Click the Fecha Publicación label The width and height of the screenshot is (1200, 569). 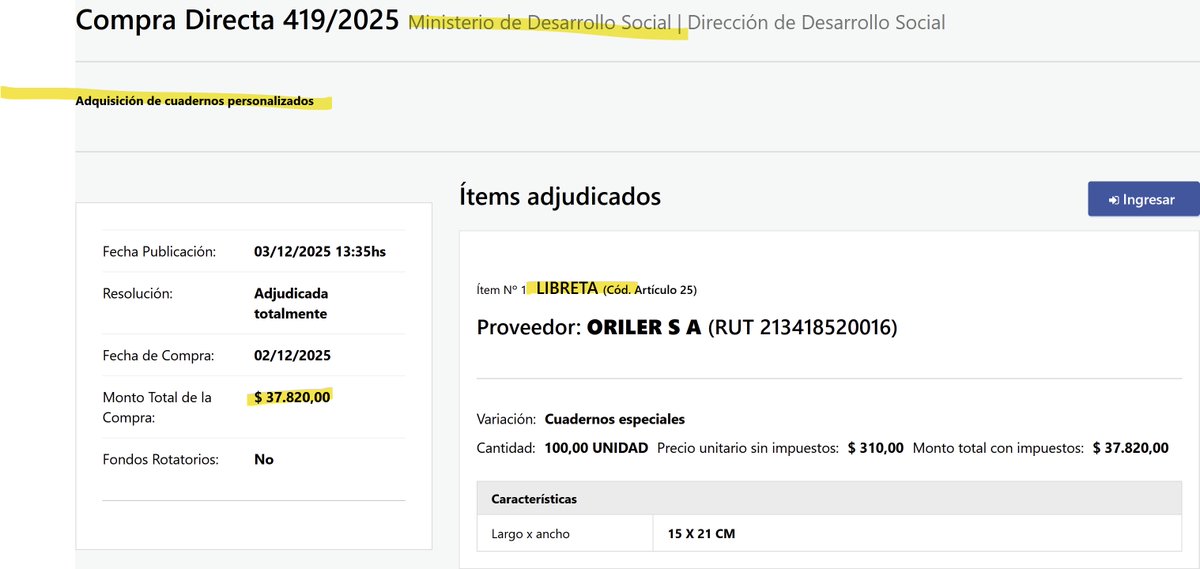coord(159,252)
